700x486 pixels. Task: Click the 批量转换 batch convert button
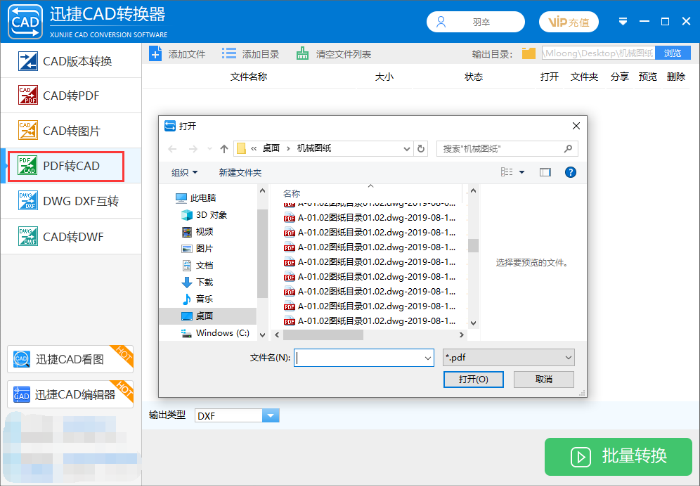coord(618,457)
